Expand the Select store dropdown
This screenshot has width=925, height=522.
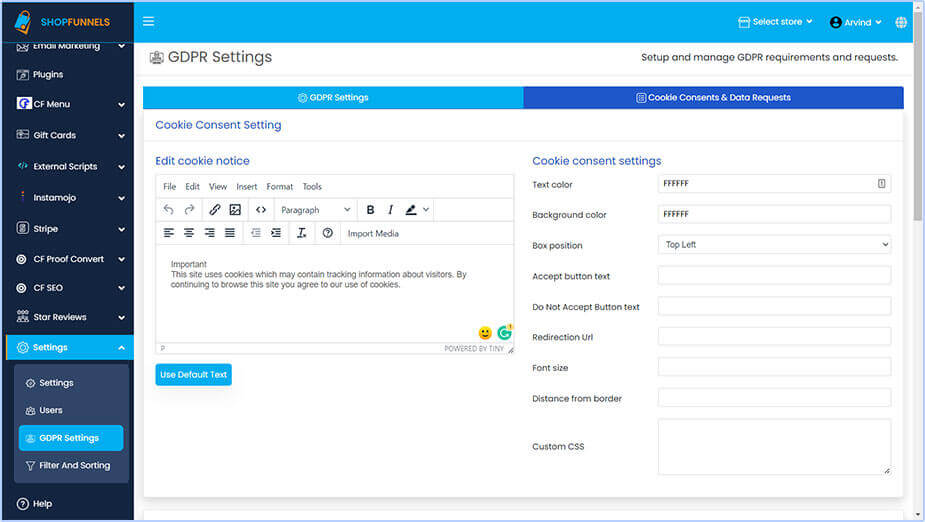tap(775, 22)
